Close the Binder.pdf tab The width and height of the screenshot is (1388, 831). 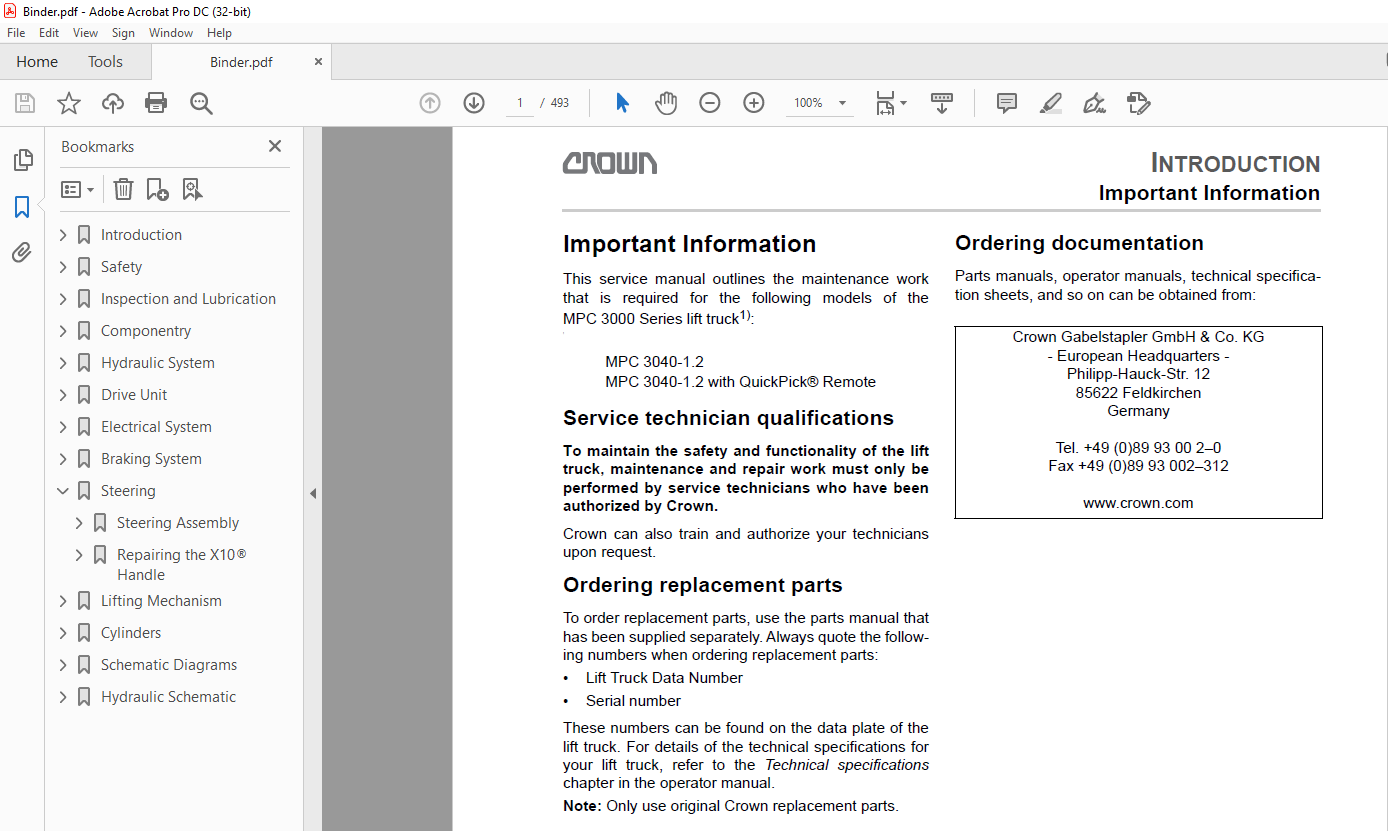(319, 62)
